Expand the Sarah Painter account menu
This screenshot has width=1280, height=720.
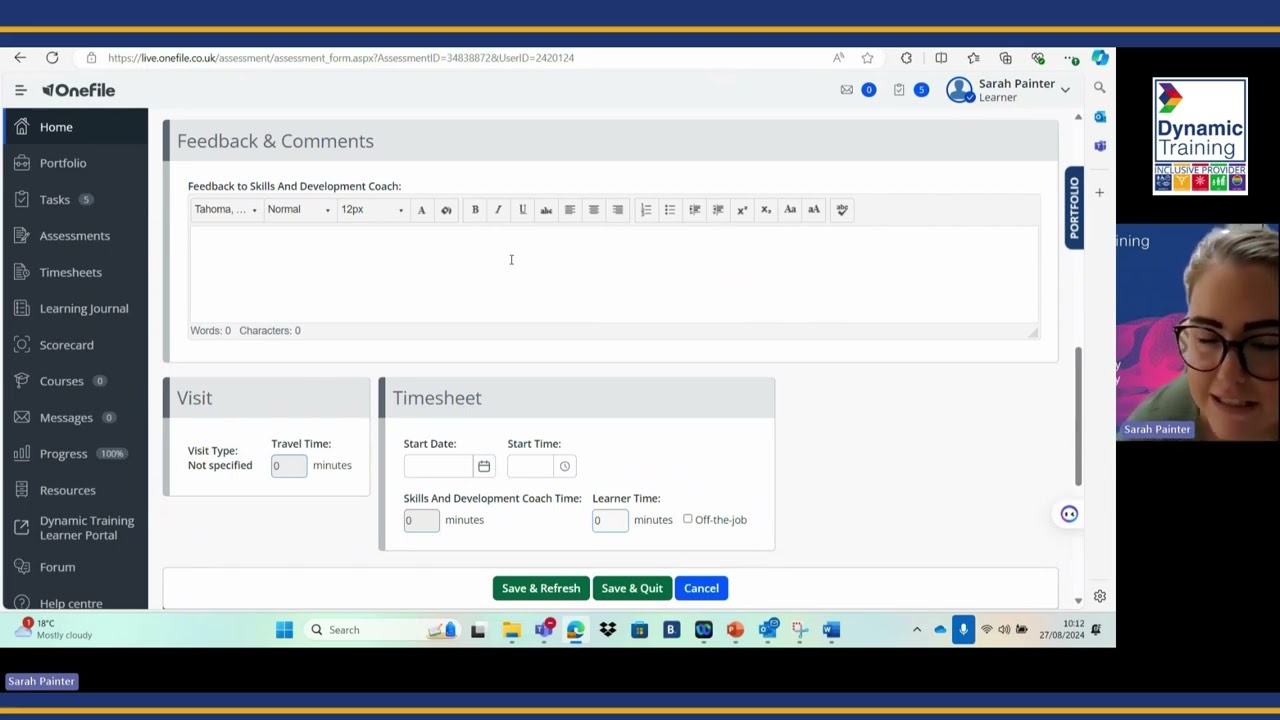(x=1009, y=90)
